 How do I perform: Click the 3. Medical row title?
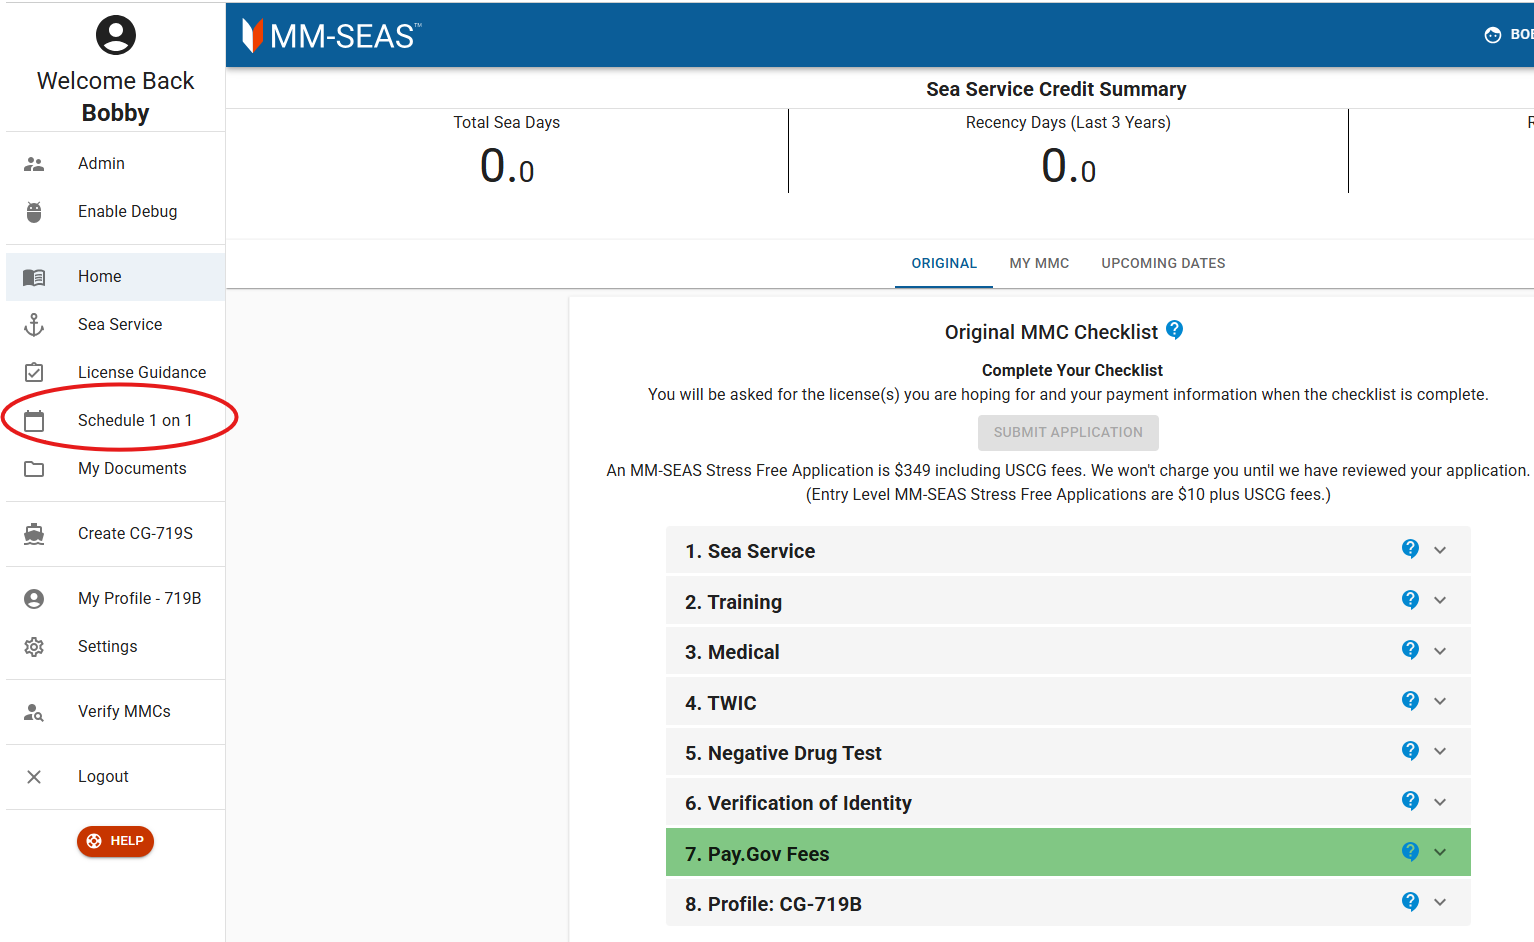tap(732, 652)
